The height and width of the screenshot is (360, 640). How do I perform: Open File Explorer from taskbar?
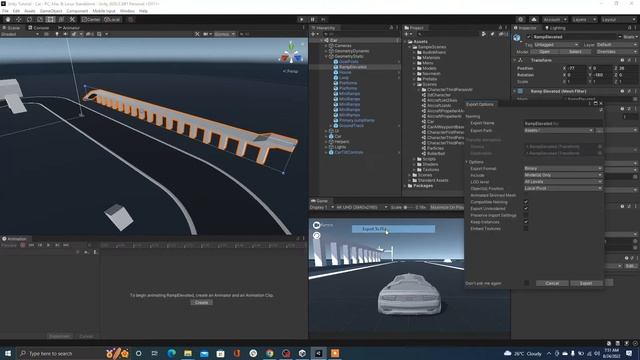(x=188, y=353)
